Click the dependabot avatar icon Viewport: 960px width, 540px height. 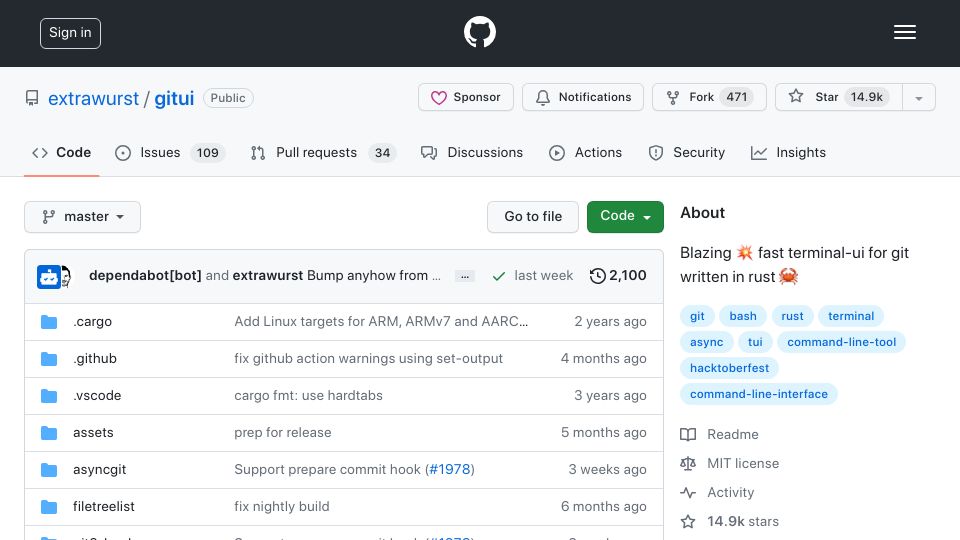(48, 277)
